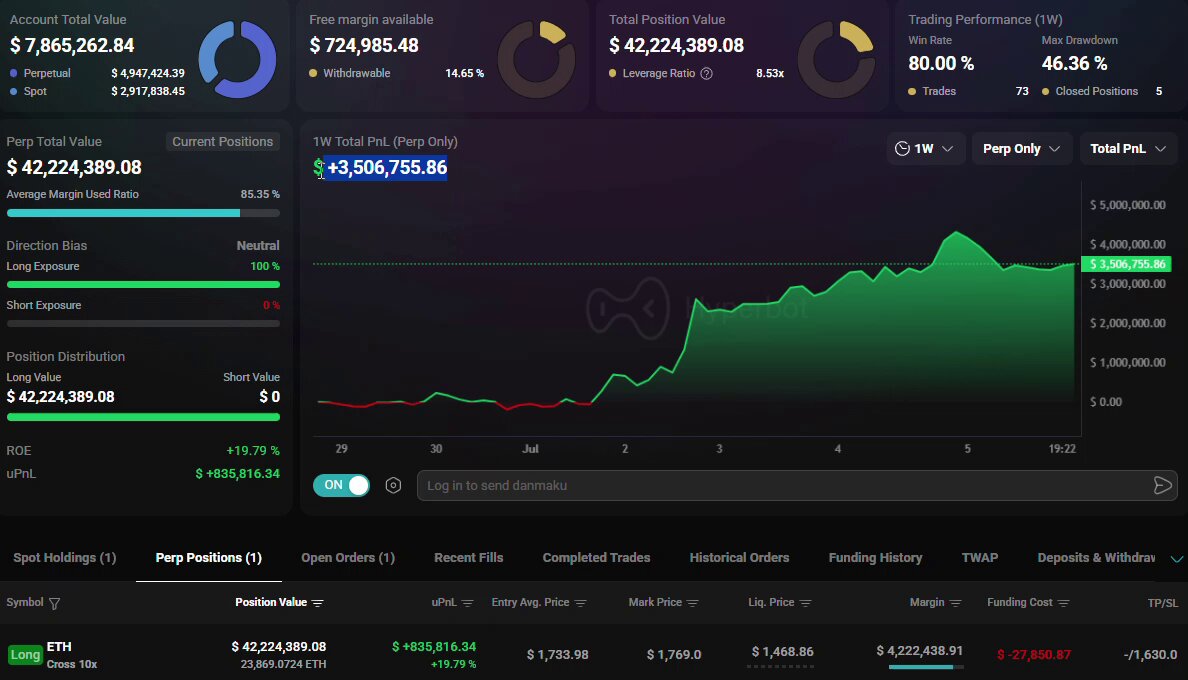Click the ETH Cross 10x symbol cell
The width and height of the screenshot is (1188, 680).
tap(72, 654)
